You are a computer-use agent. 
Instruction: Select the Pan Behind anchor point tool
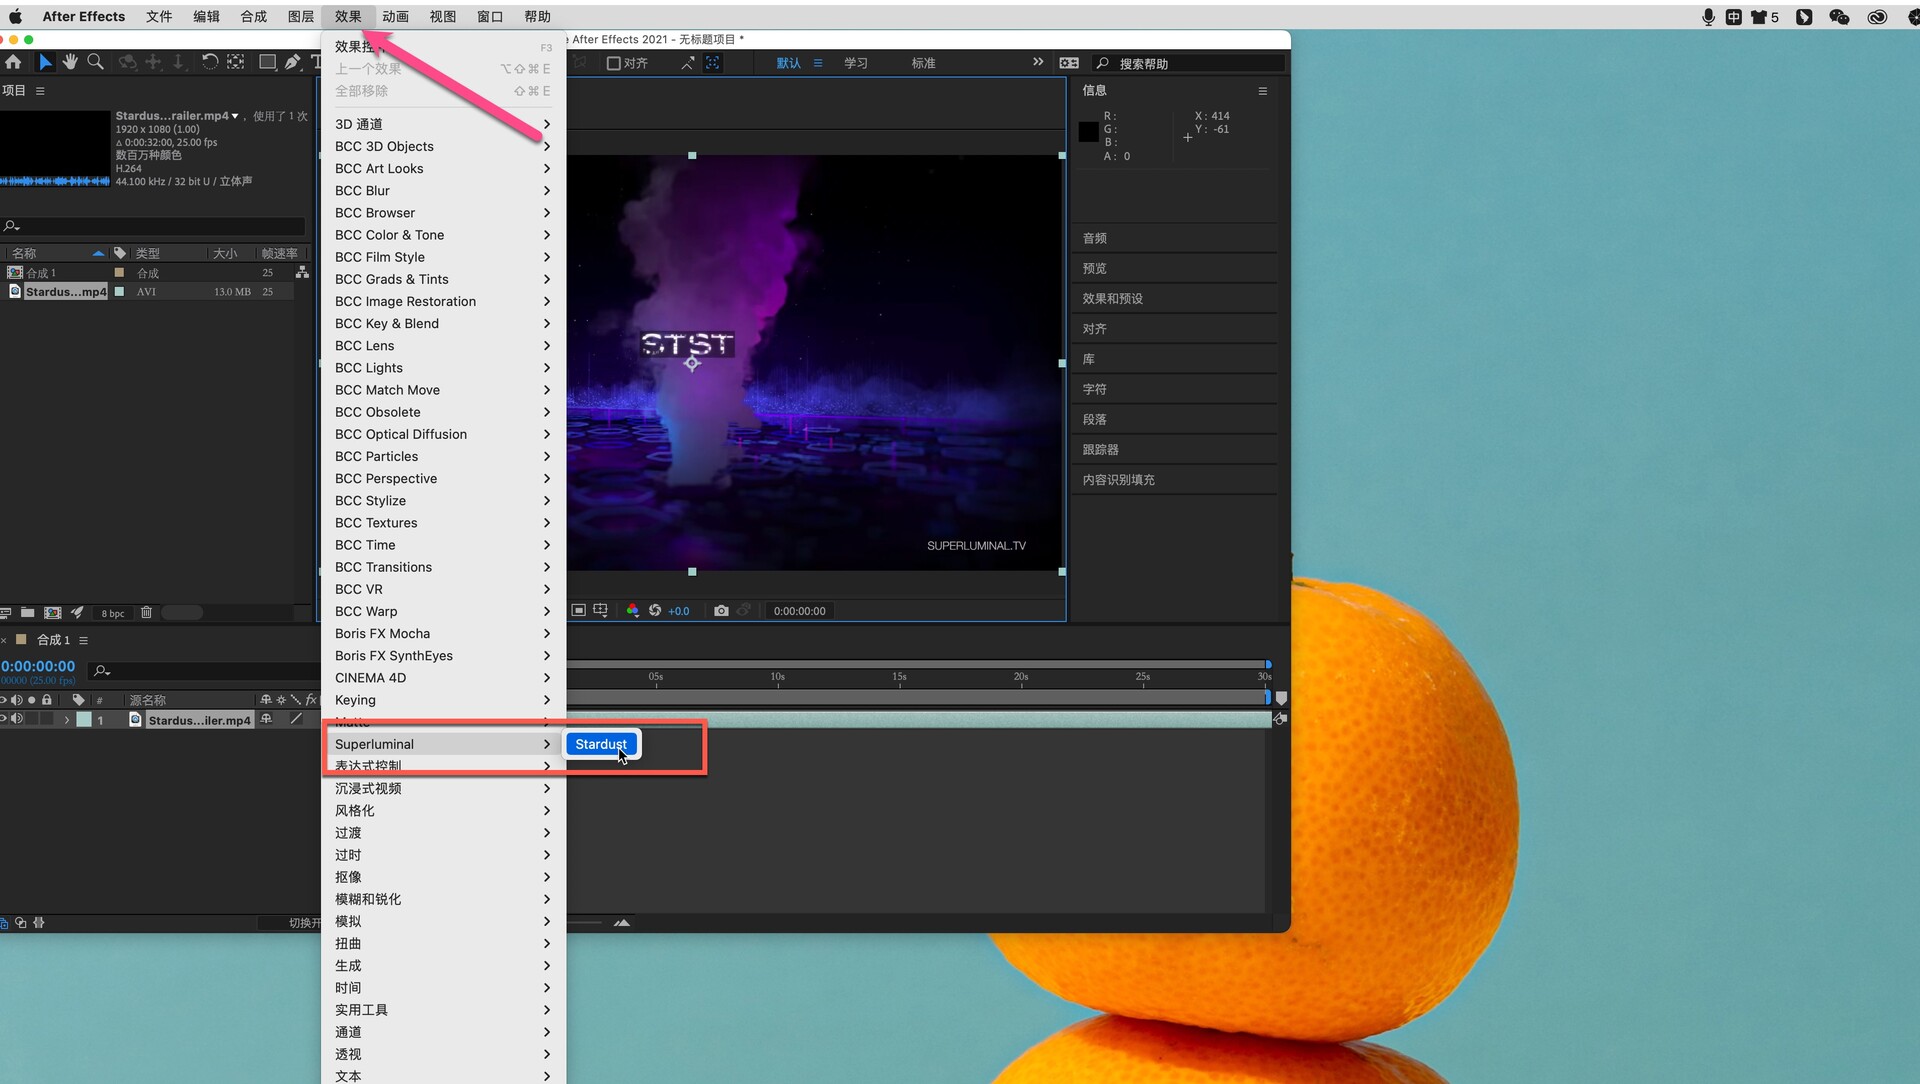236,62
